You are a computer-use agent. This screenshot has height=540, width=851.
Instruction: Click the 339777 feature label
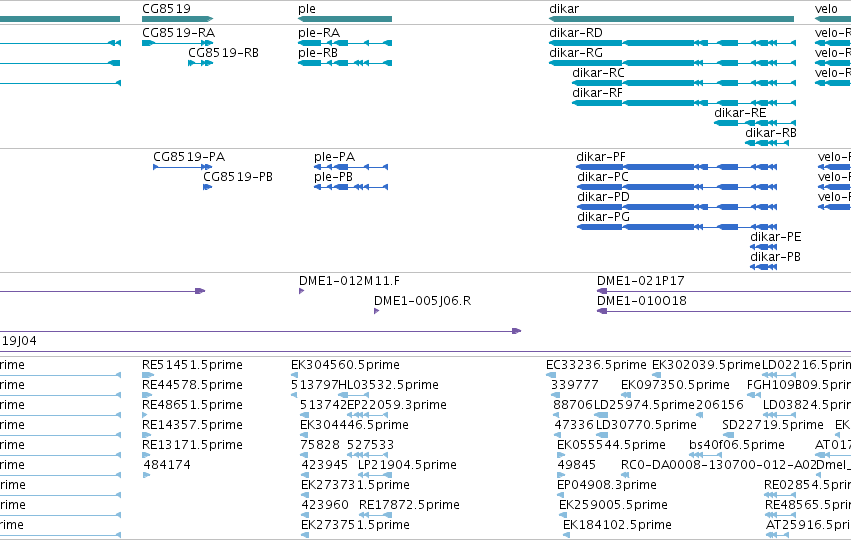tap(575, 385)
